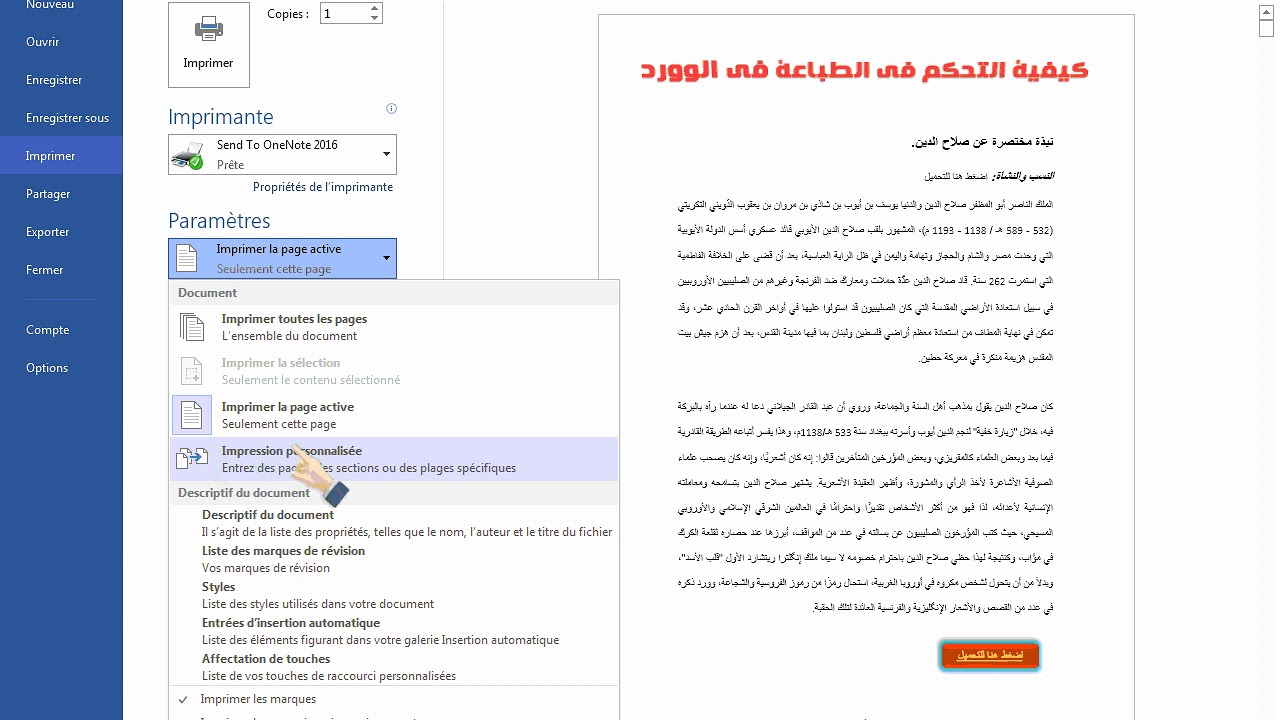Open Ouvrir in the backstage sidebar
Screen dimensions: 1280x720
tap(61, 42)
